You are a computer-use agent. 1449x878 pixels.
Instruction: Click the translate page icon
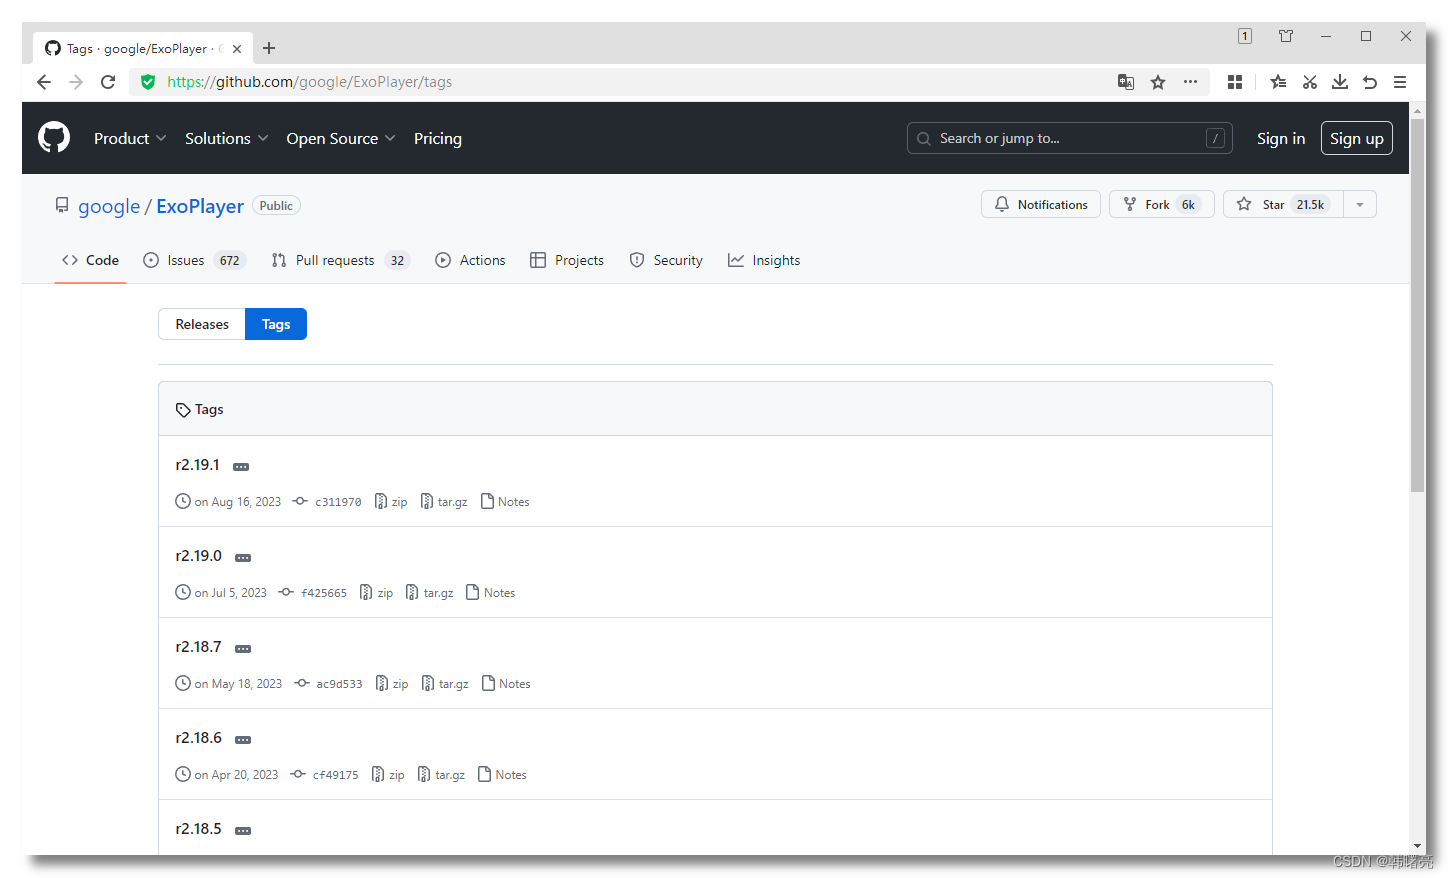[1126, 82]
